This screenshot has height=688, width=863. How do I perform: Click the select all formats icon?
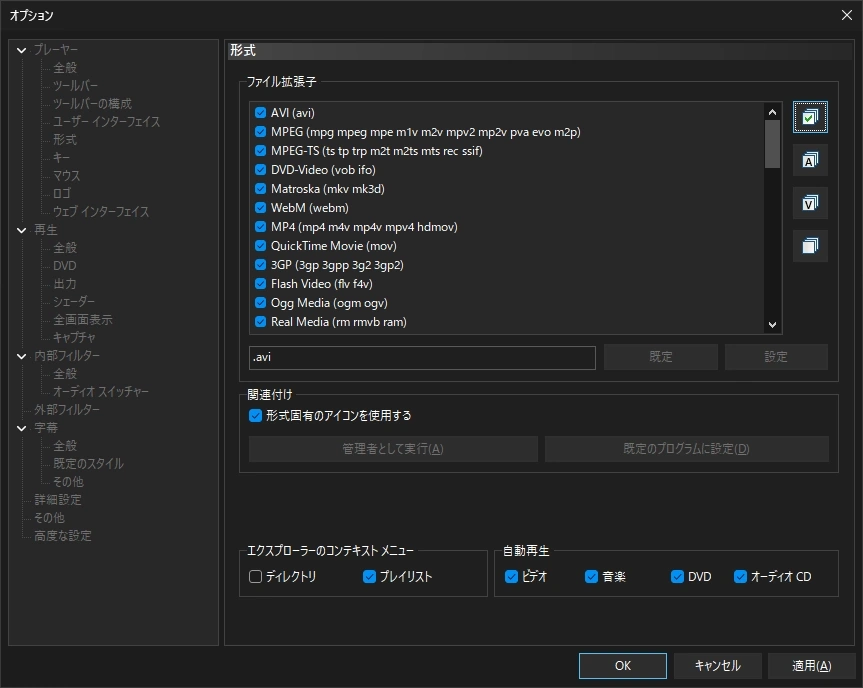click(x=810, y=117)
